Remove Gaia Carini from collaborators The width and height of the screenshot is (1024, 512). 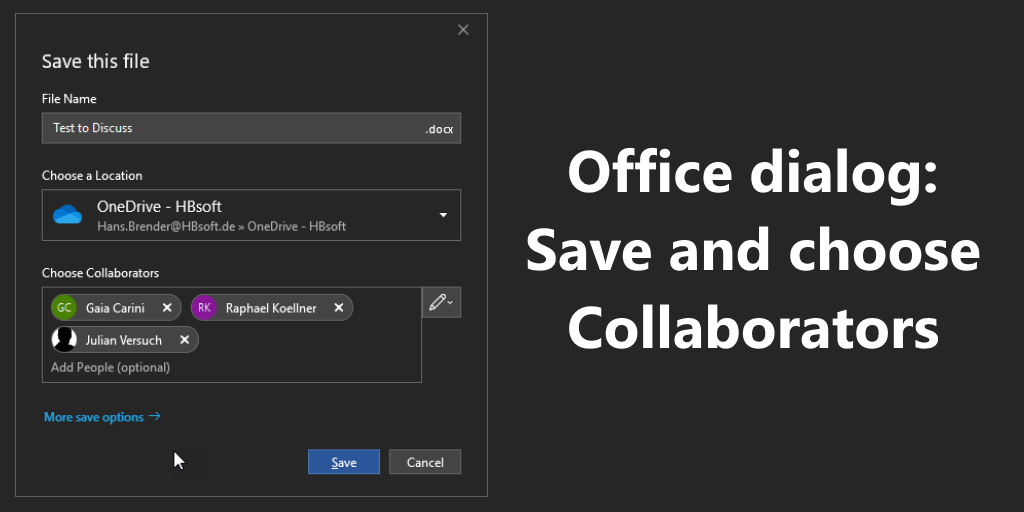pyautogui.click(x=167, y=308)
